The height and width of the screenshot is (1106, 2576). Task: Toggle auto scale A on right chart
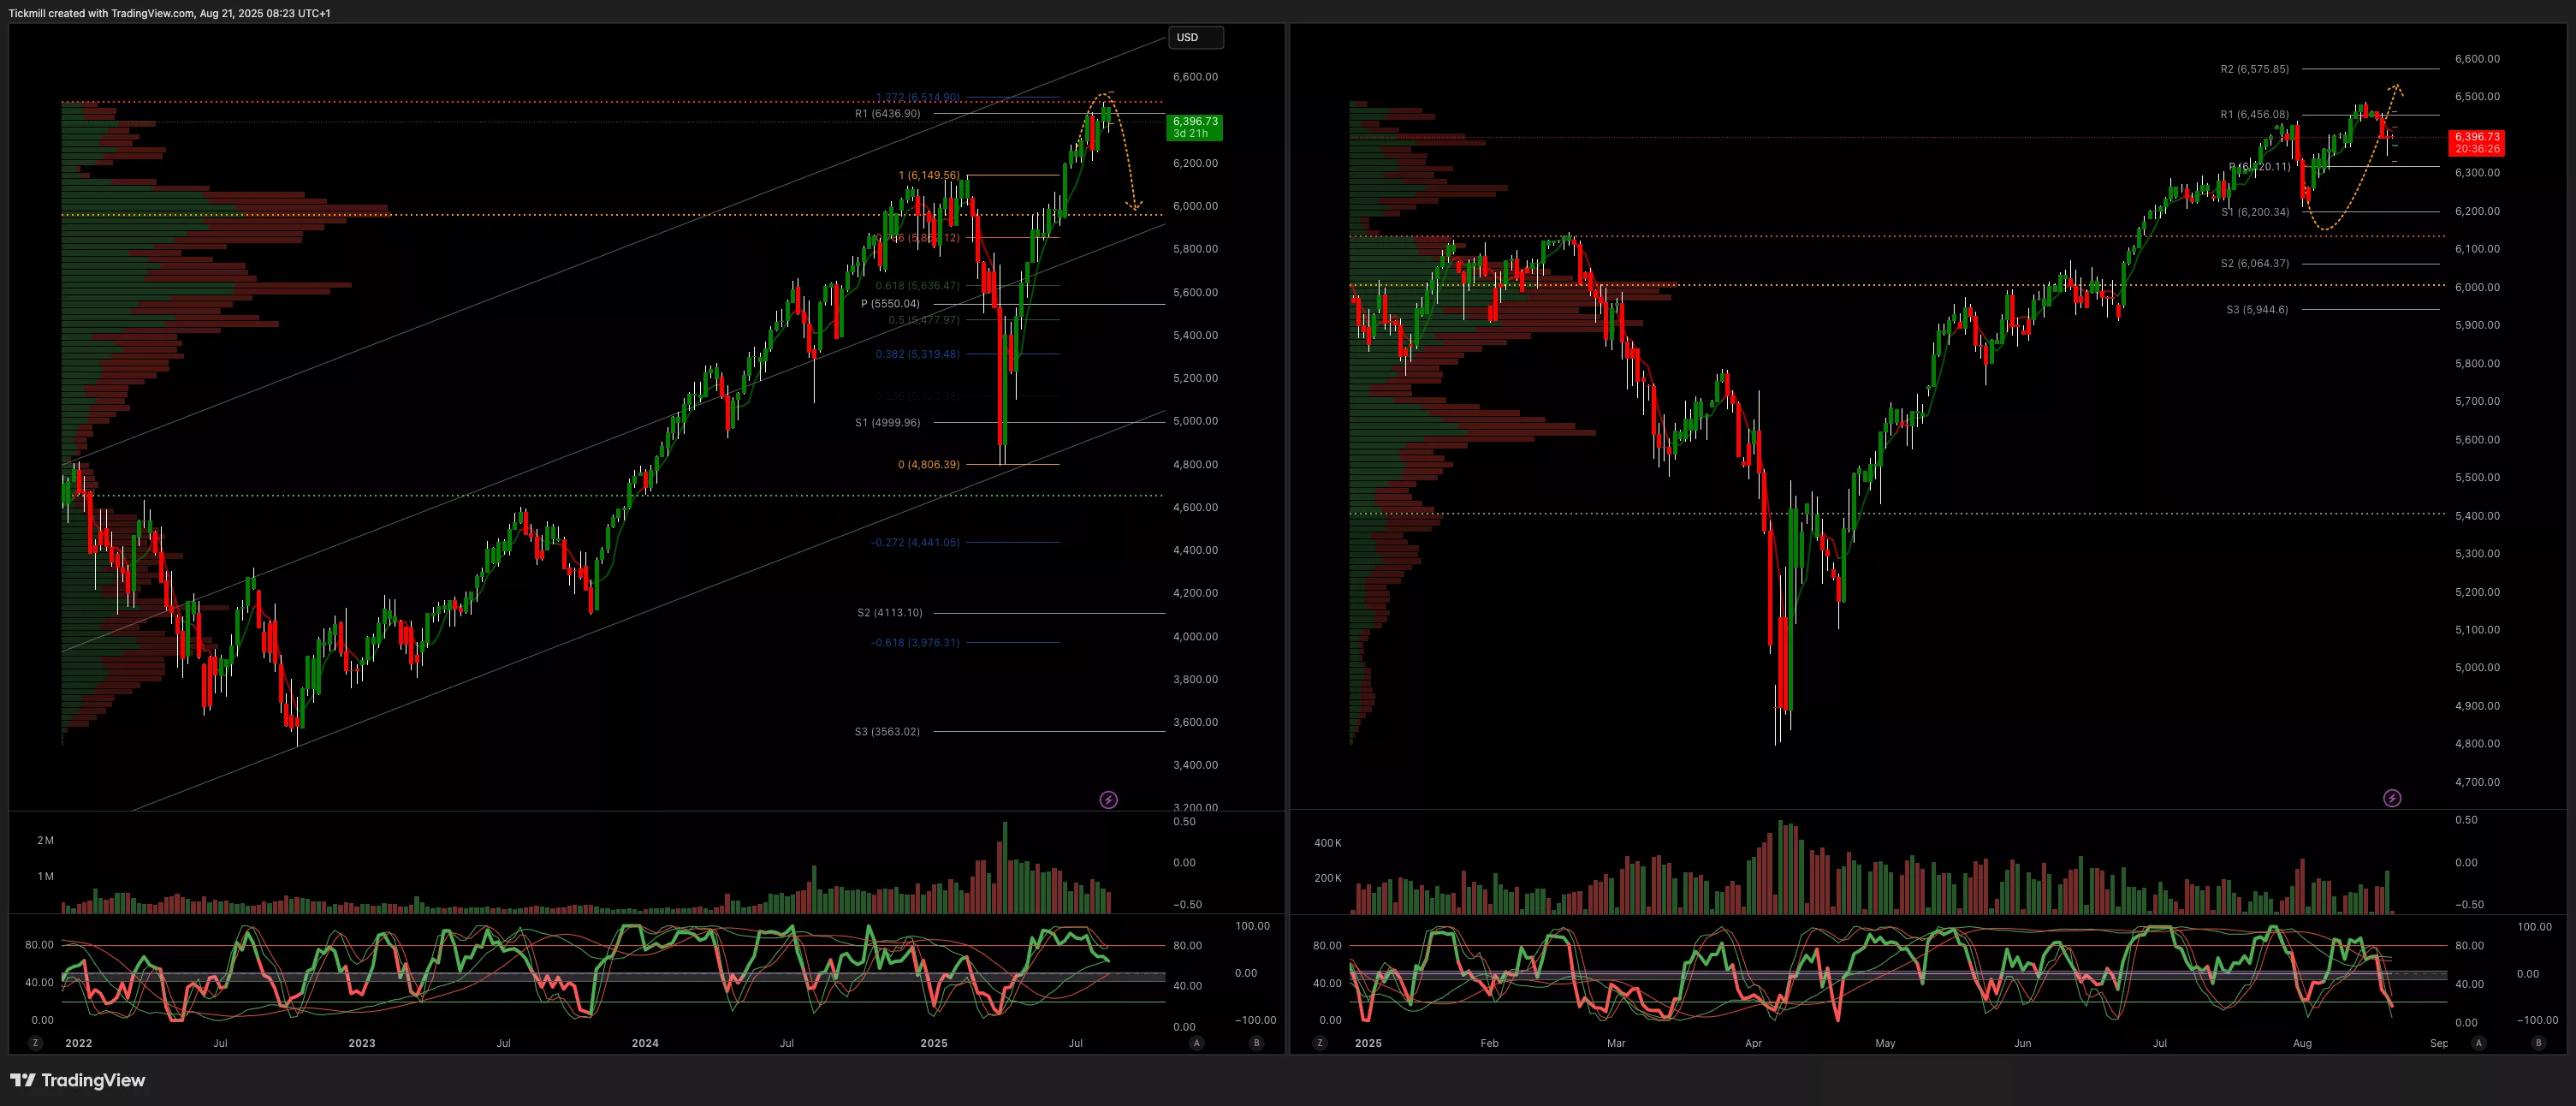[2478, 1043]
